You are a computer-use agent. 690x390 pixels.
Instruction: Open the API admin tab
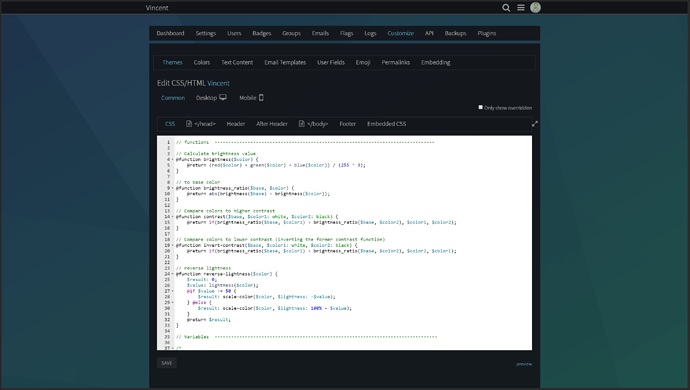pos(429,33)
